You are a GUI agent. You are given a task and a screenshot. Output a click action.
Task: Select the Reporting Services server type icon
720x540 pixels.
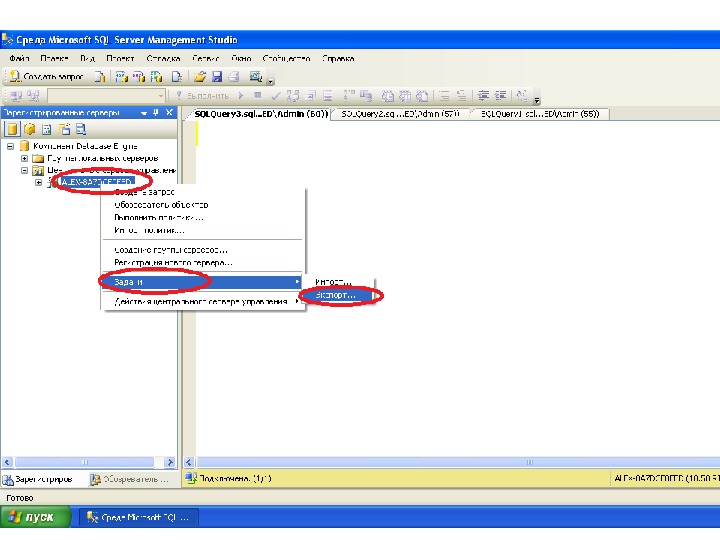tap(47, 129)
